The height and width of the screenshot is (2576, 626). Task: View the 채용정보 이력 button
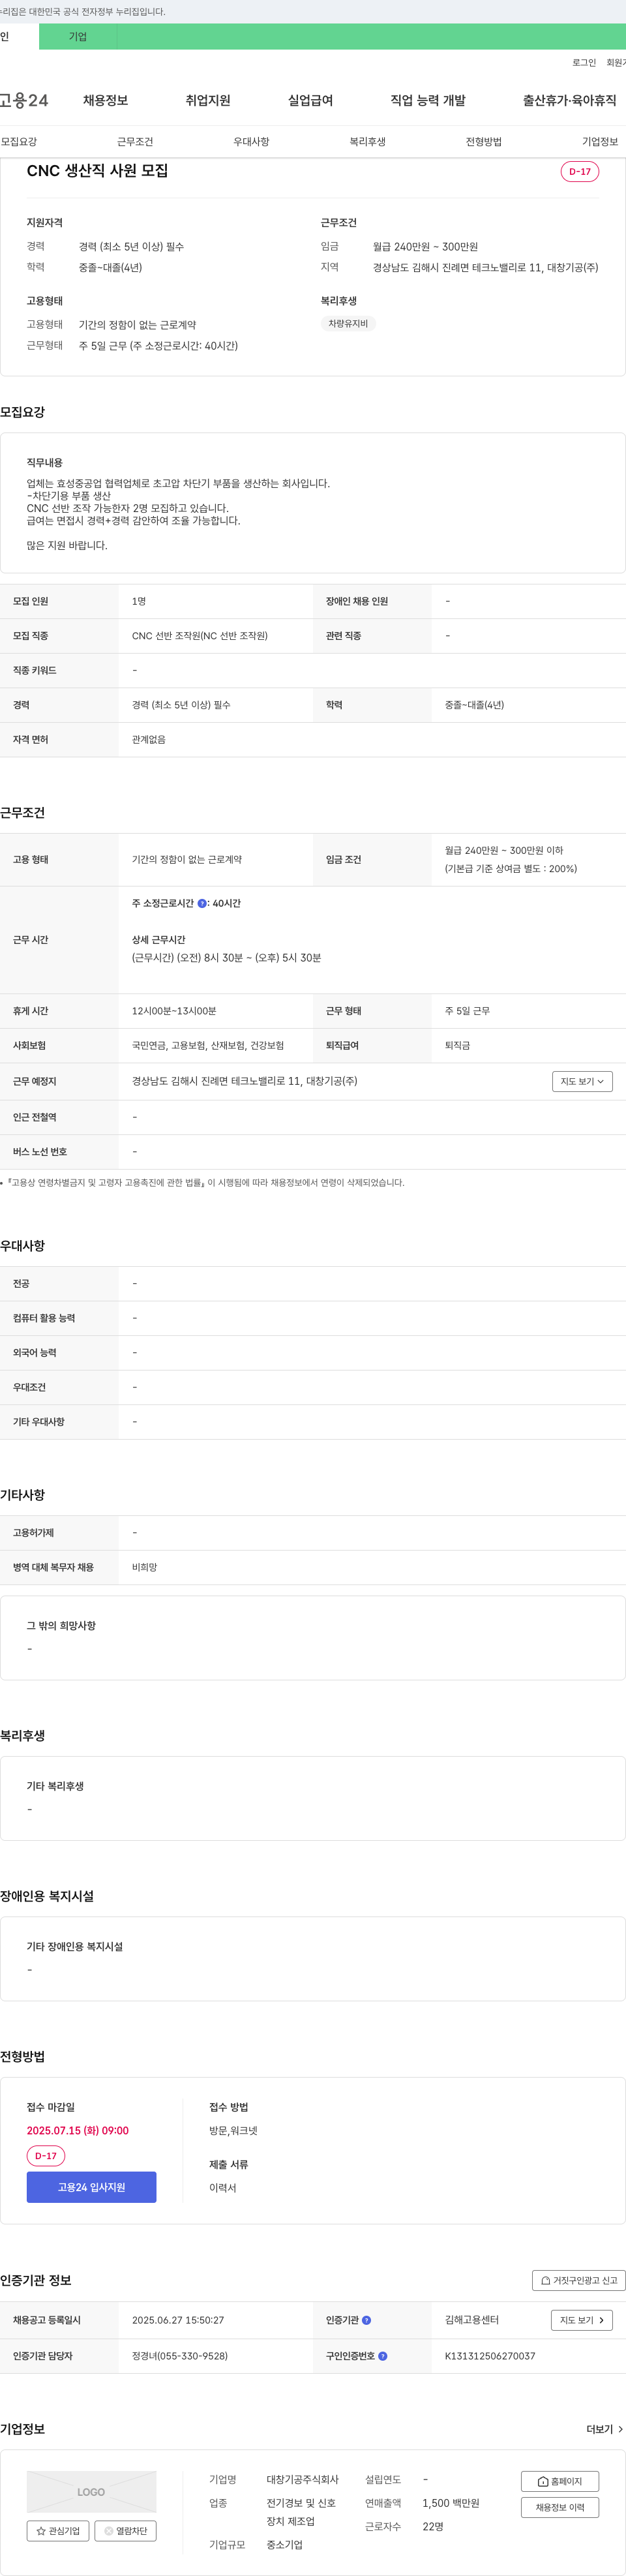[x=560, y=2507]
